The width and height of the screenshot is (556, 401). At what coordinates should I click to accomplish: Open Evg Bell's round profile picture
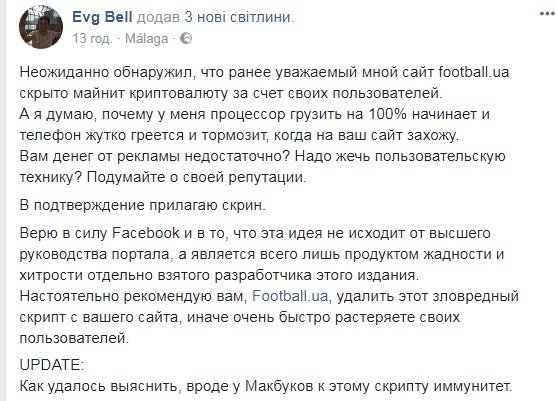(x=41, y=27)
